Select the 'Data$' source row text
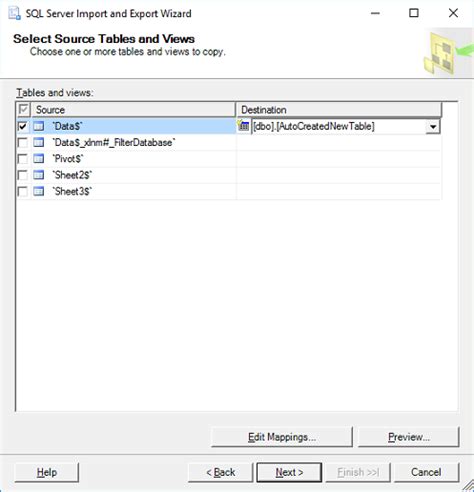 pyautogui.click(x=67, y=126)
